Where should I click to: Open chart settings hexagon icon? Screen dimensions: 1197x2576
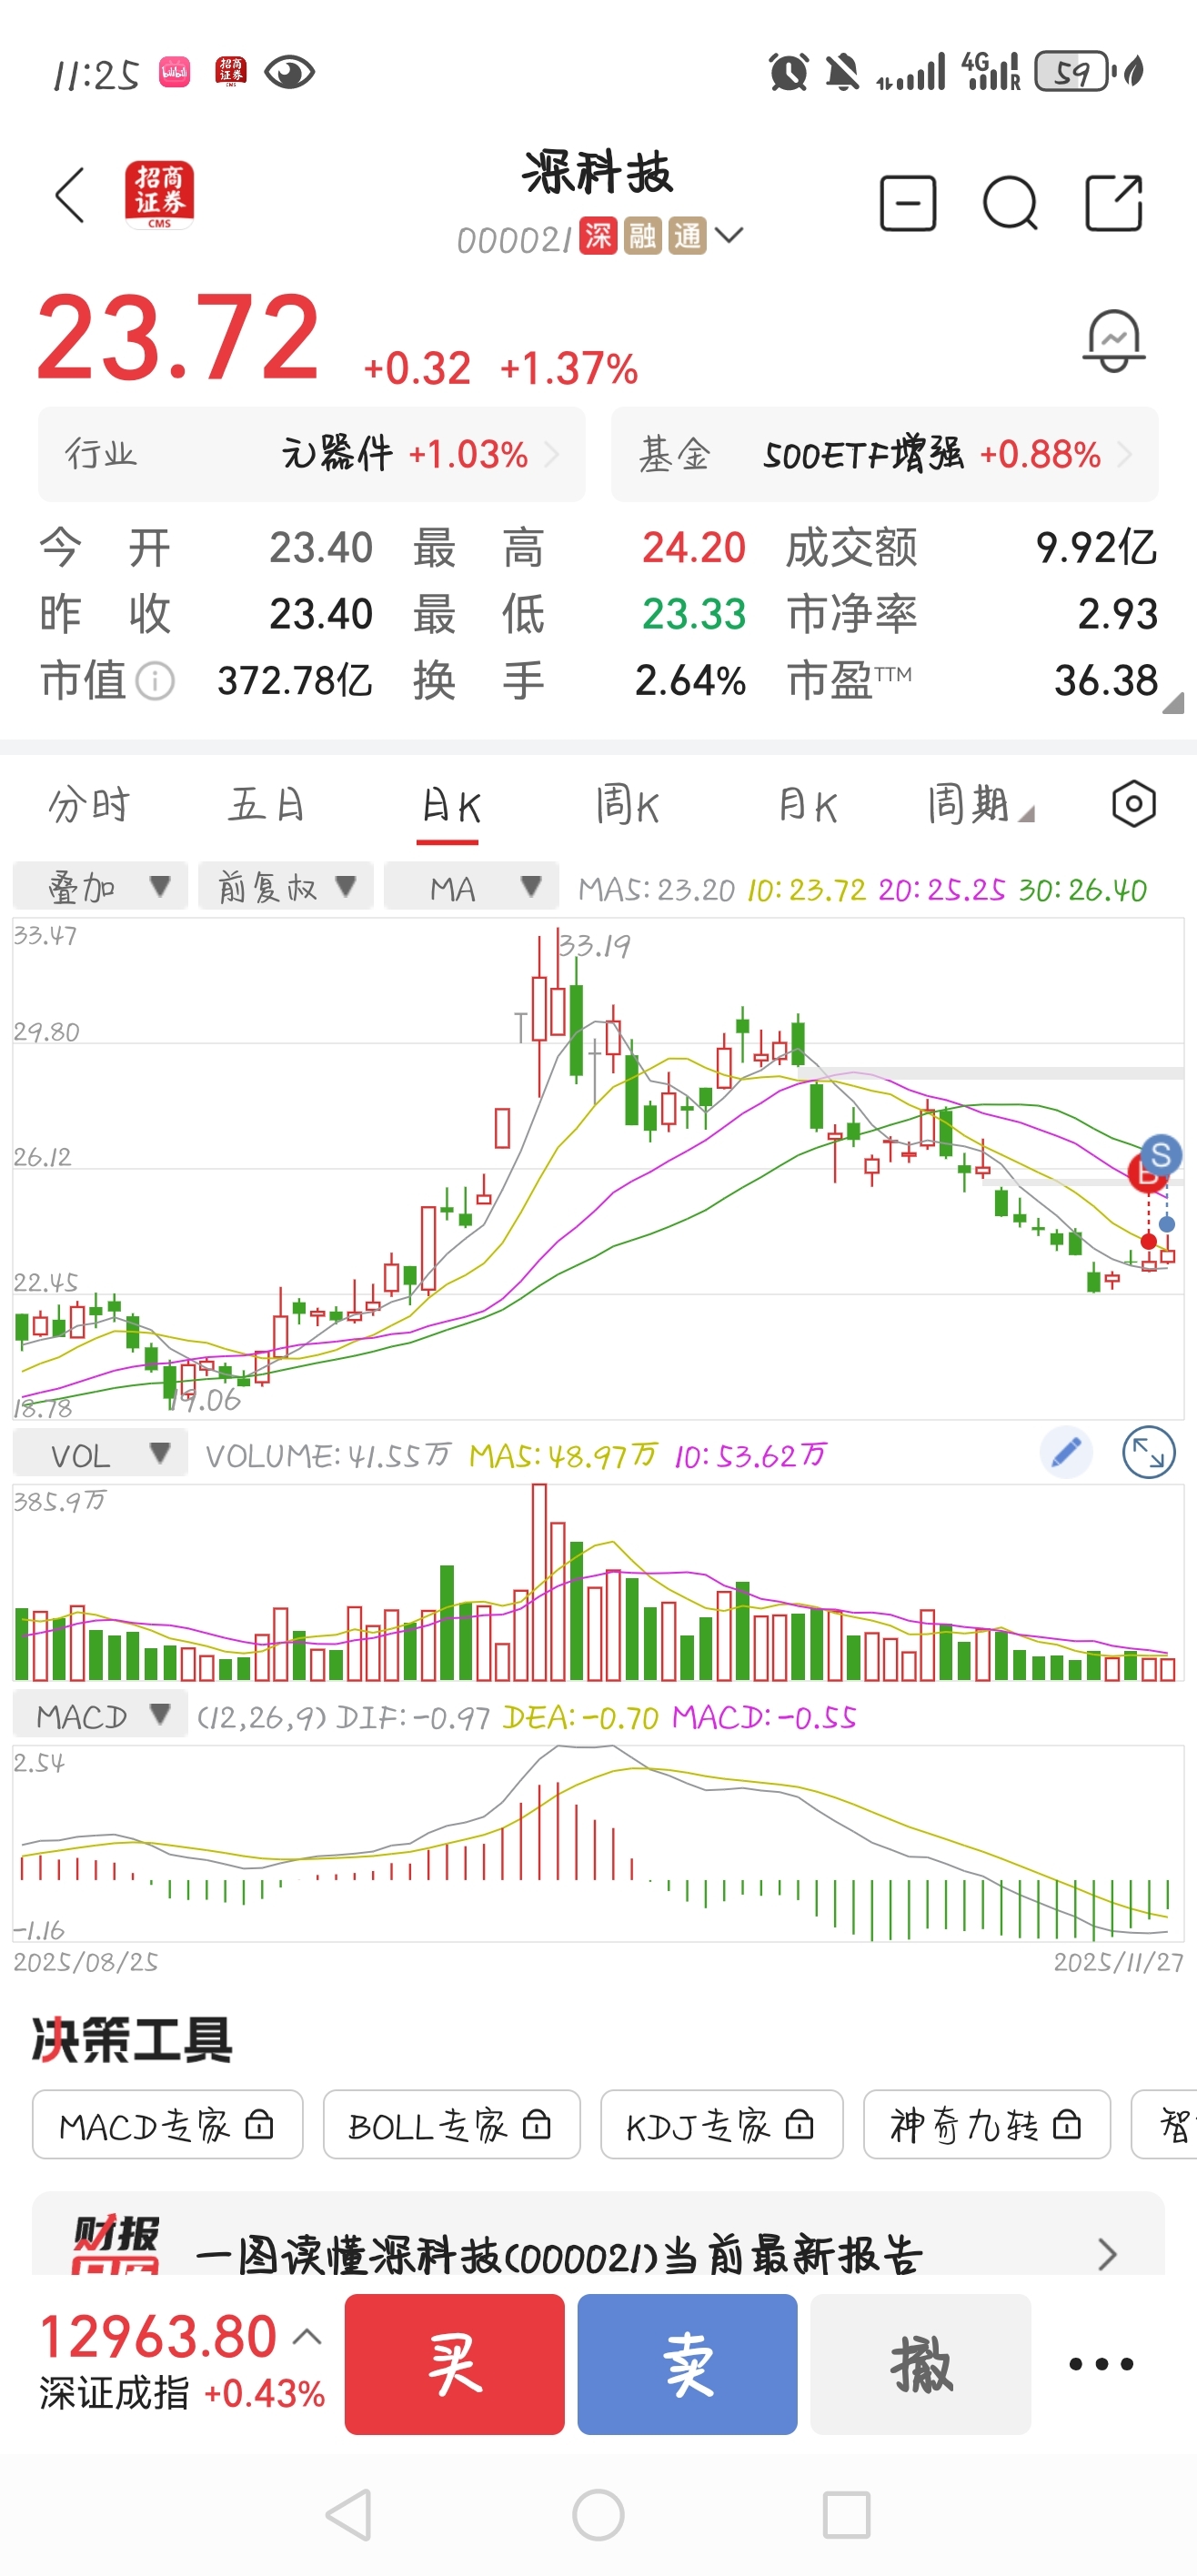click(1134, 804)
